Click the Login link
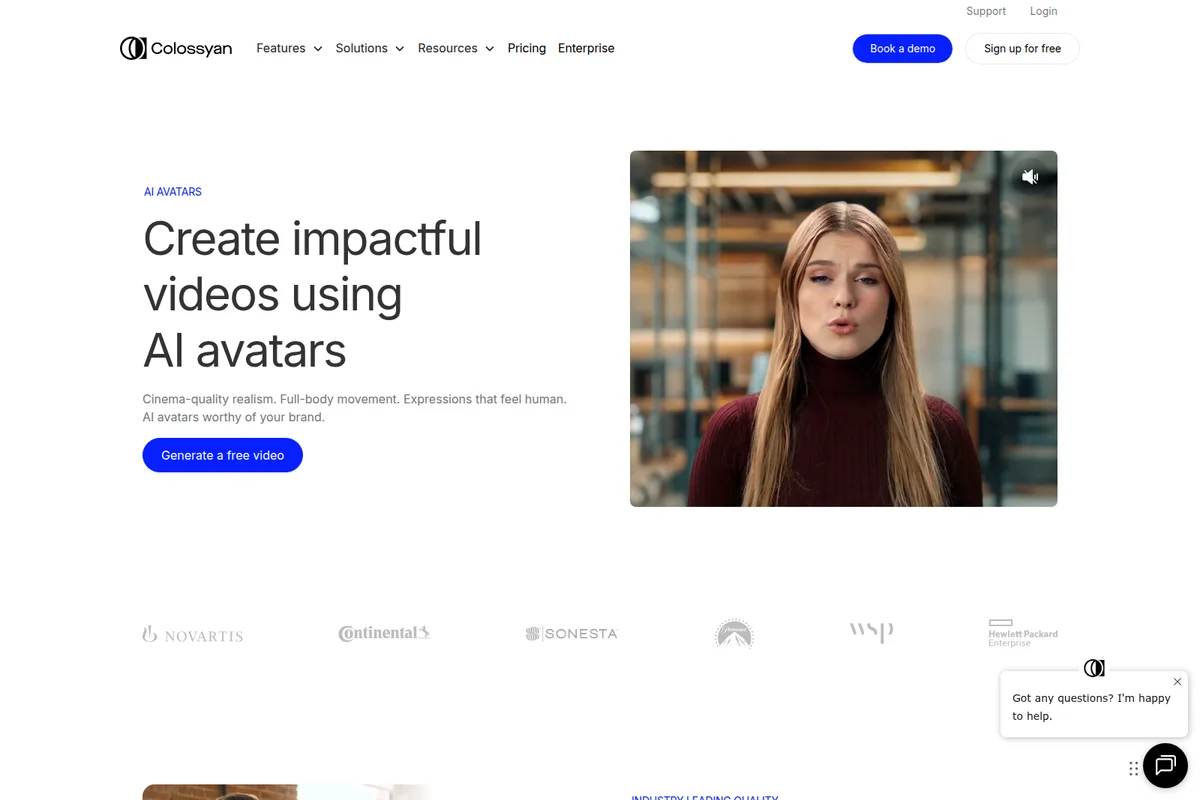The height and width of the screenshot is (800, 1200). click(x=1043, y=11)
